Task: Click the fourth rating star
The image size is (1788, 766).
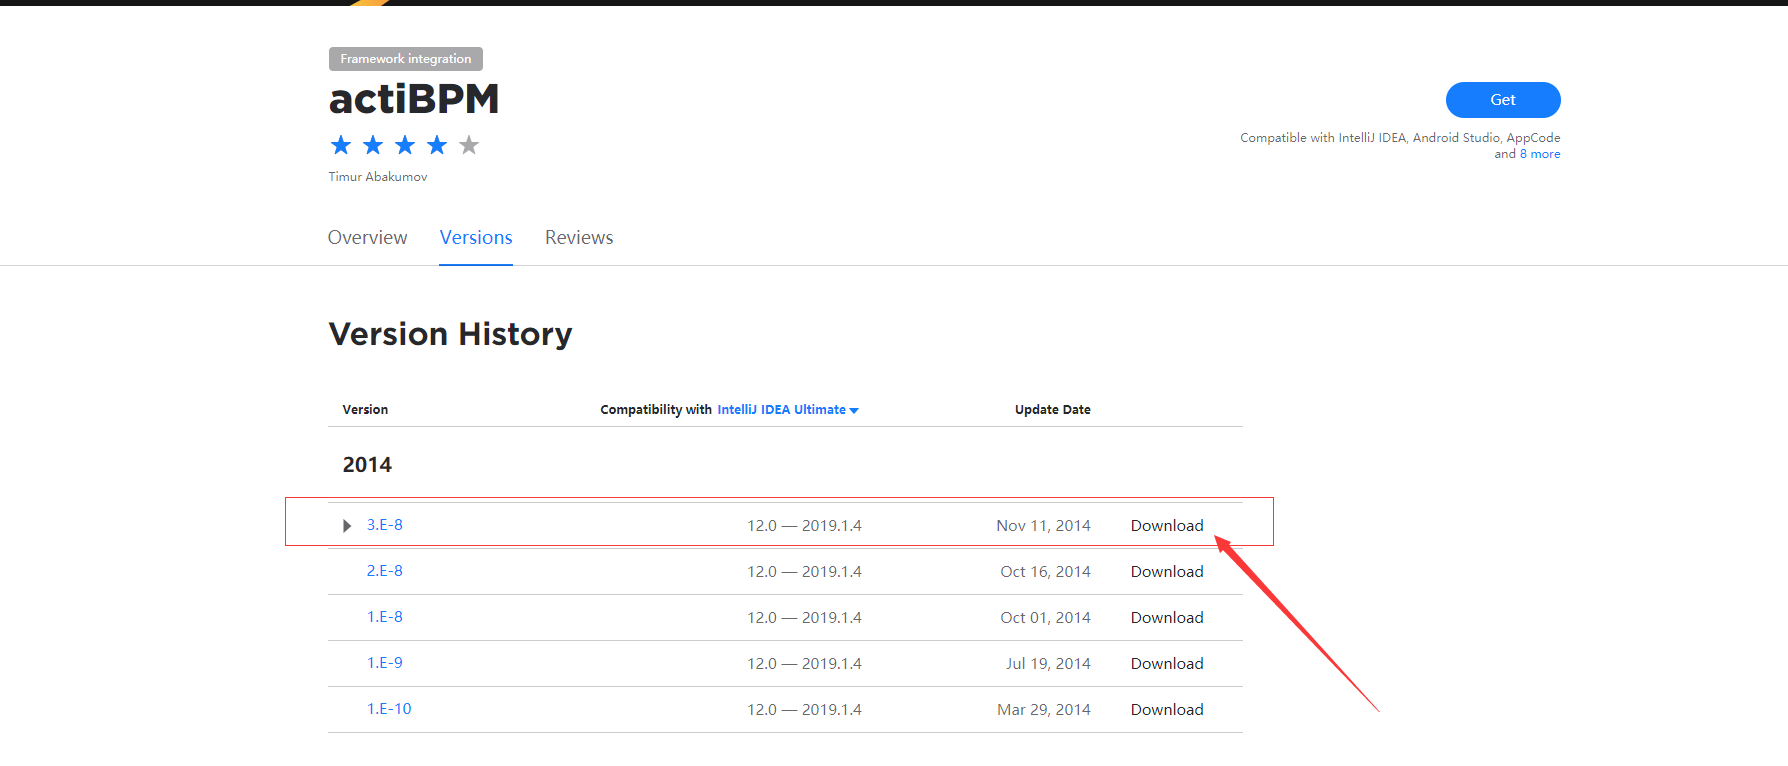Action: (437, 145)
